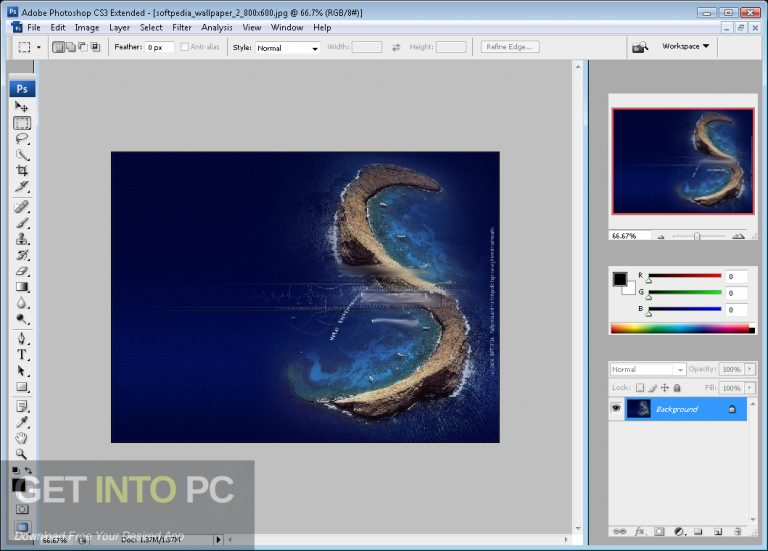Choose New selection mode
The width and height of the screenshot is (768, 551).
tap(58, 47)
